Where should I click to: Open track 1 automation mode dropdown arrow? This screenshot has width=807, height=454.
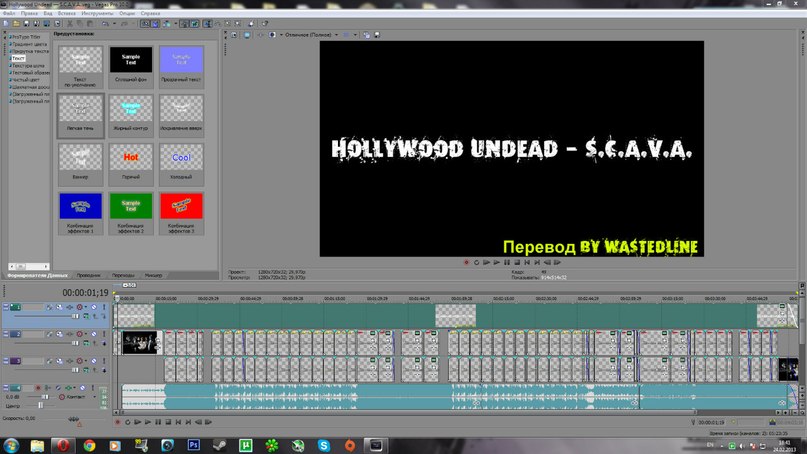coord(86,307)
